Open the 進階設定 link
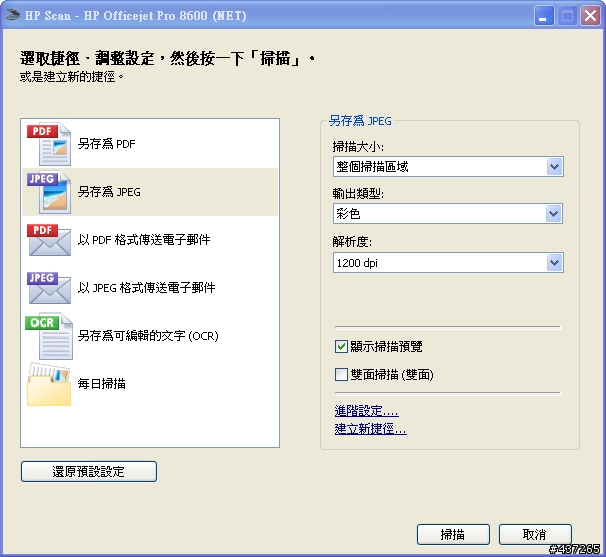606x557 pixels. (x=366, y=411)
